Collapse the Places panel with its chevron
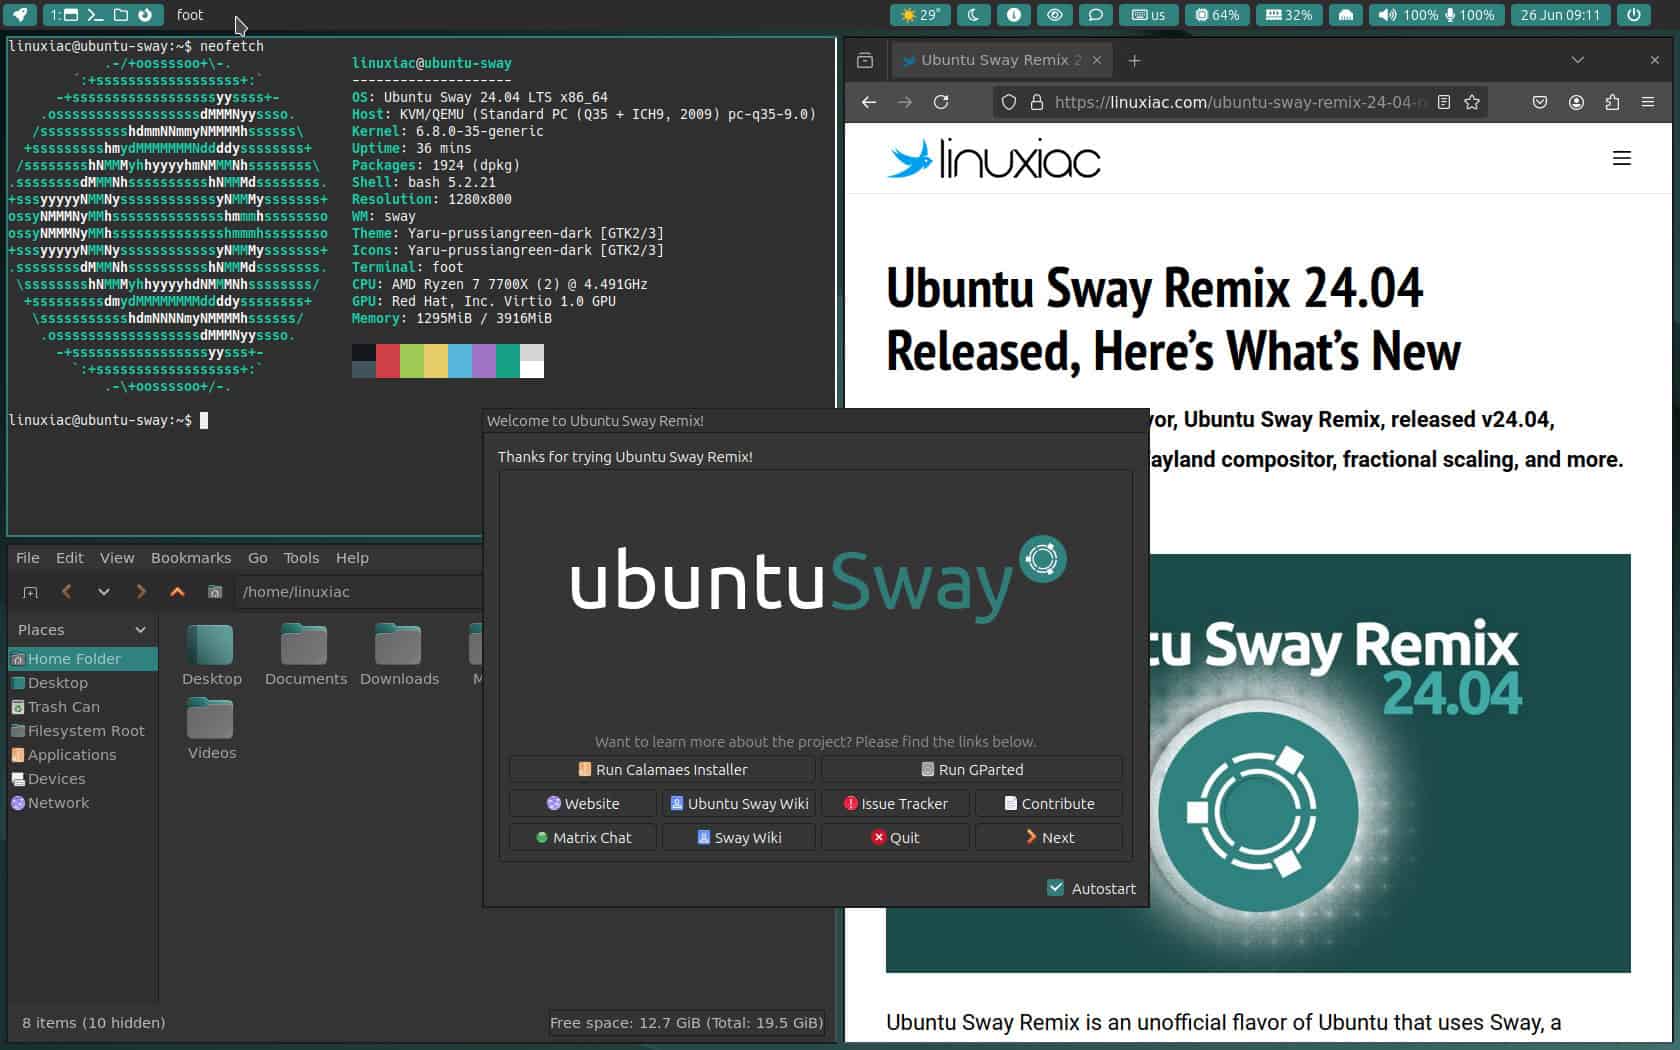The image size is (1680, 1050). (138, 629)
